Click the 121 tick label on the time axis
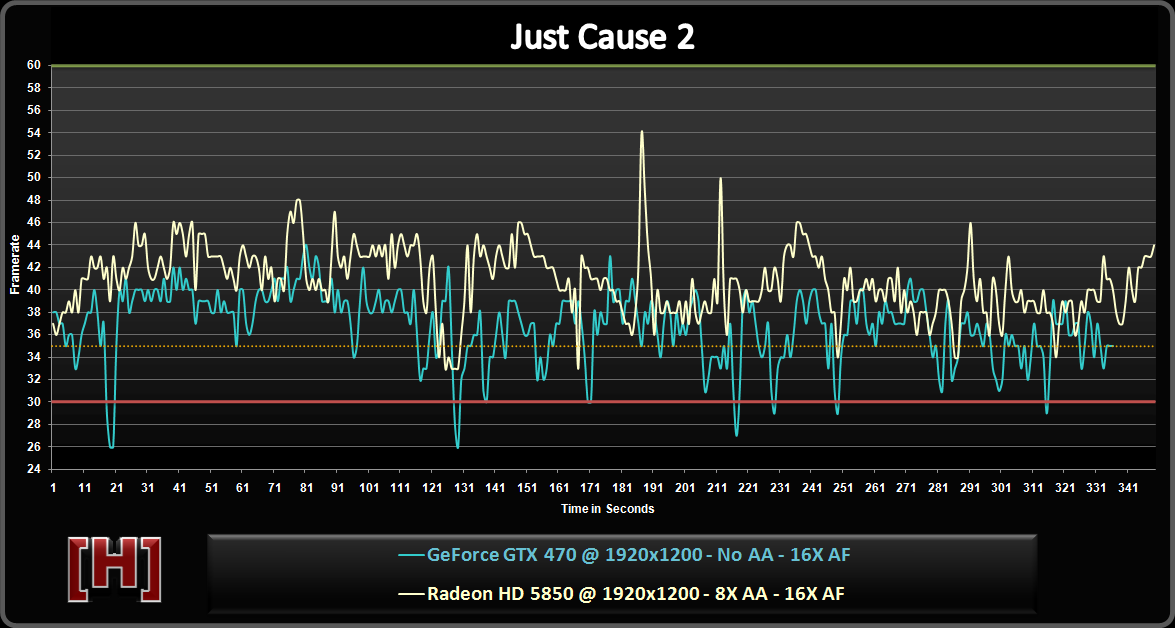Image resolution: width=1175 pixels, height=628 pixels. [432, 488]
